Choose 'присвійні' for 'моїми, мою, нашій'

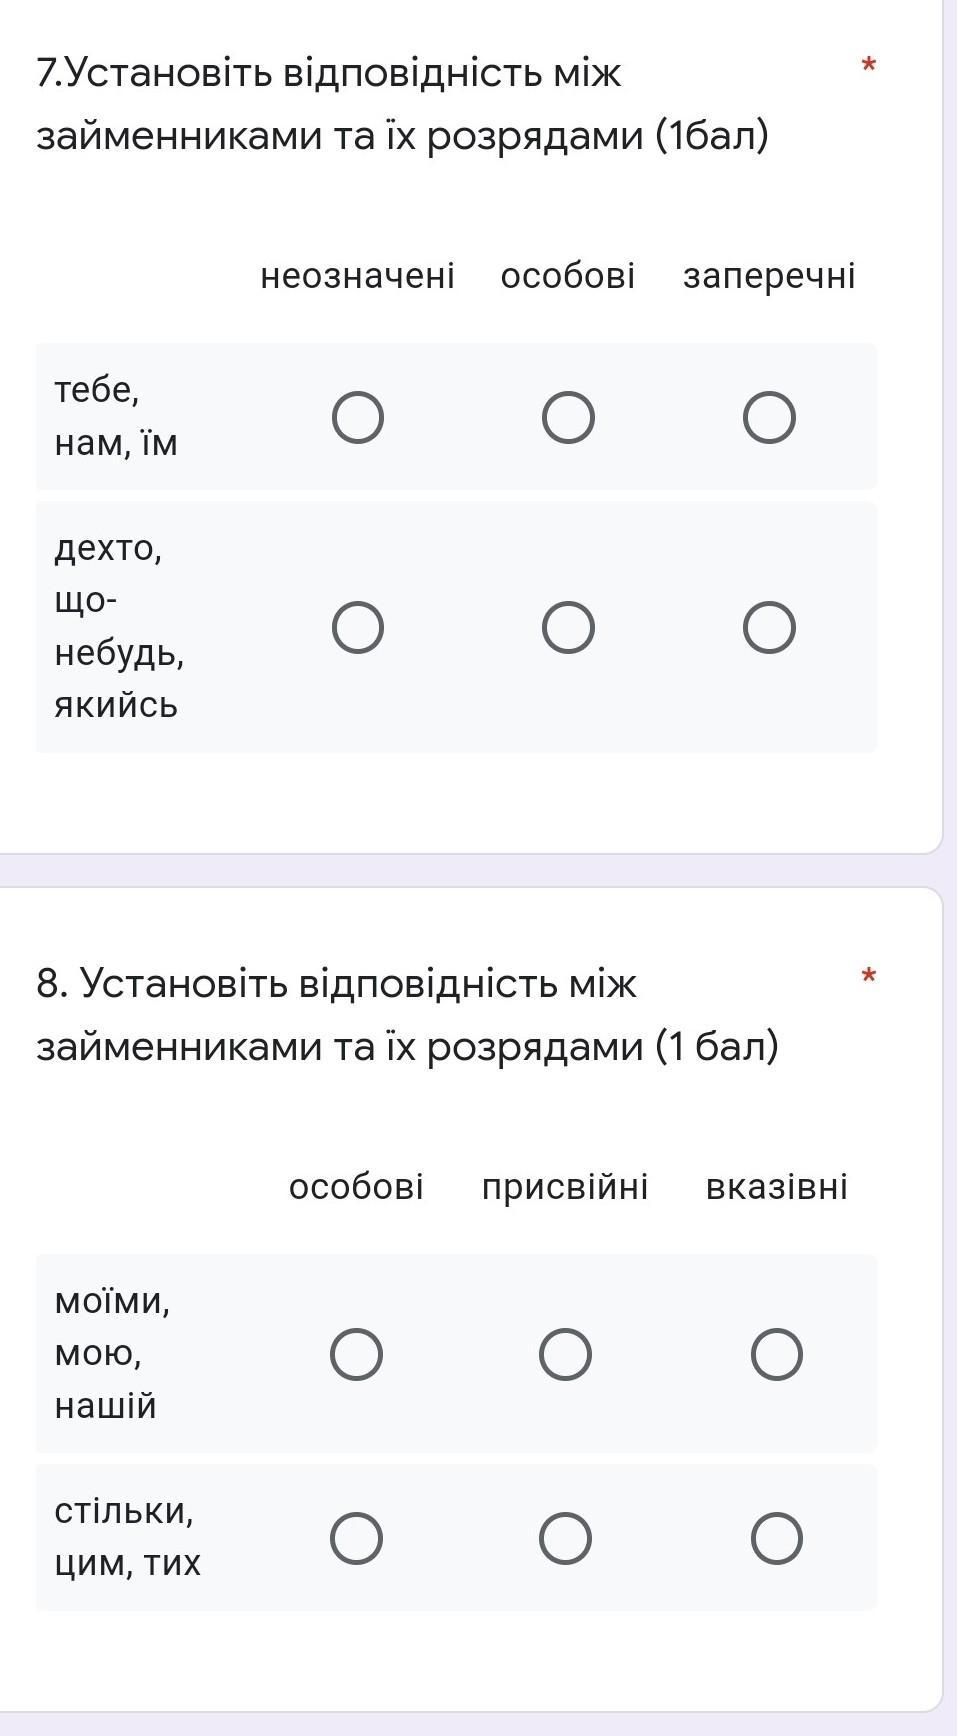click(x=565, y=1354)
